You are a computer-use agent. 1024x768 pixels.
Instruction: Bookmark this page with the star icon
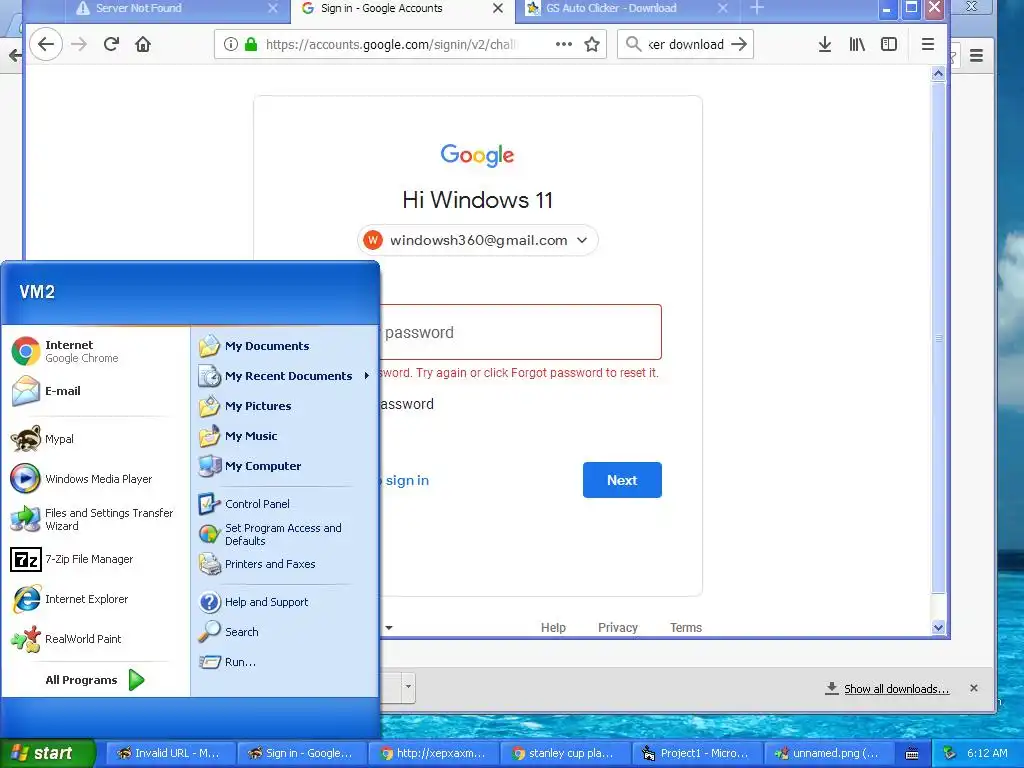click(x=592, y=44)
